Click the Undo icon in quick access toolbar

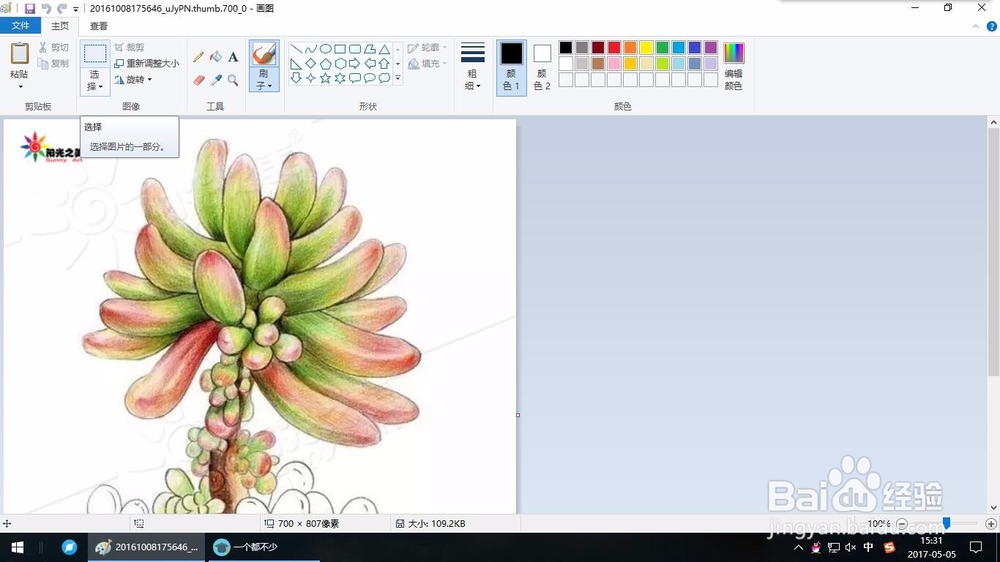46,8
